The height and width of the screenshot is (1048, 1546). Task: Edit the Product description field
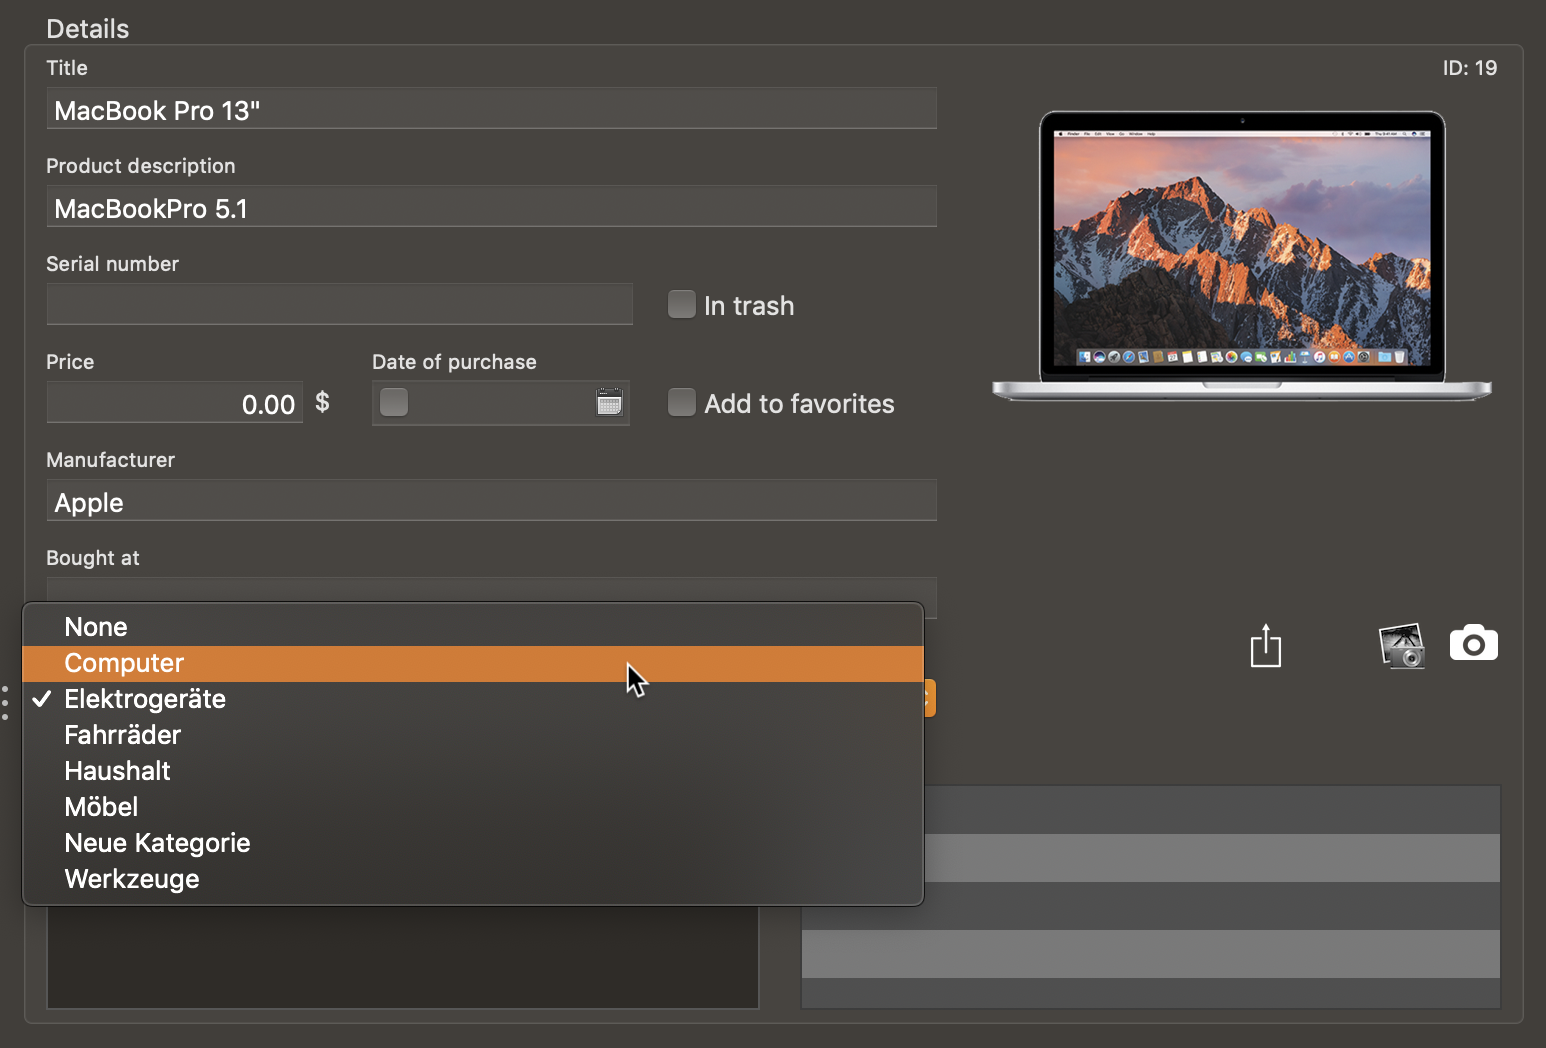[x=491, y=206]
